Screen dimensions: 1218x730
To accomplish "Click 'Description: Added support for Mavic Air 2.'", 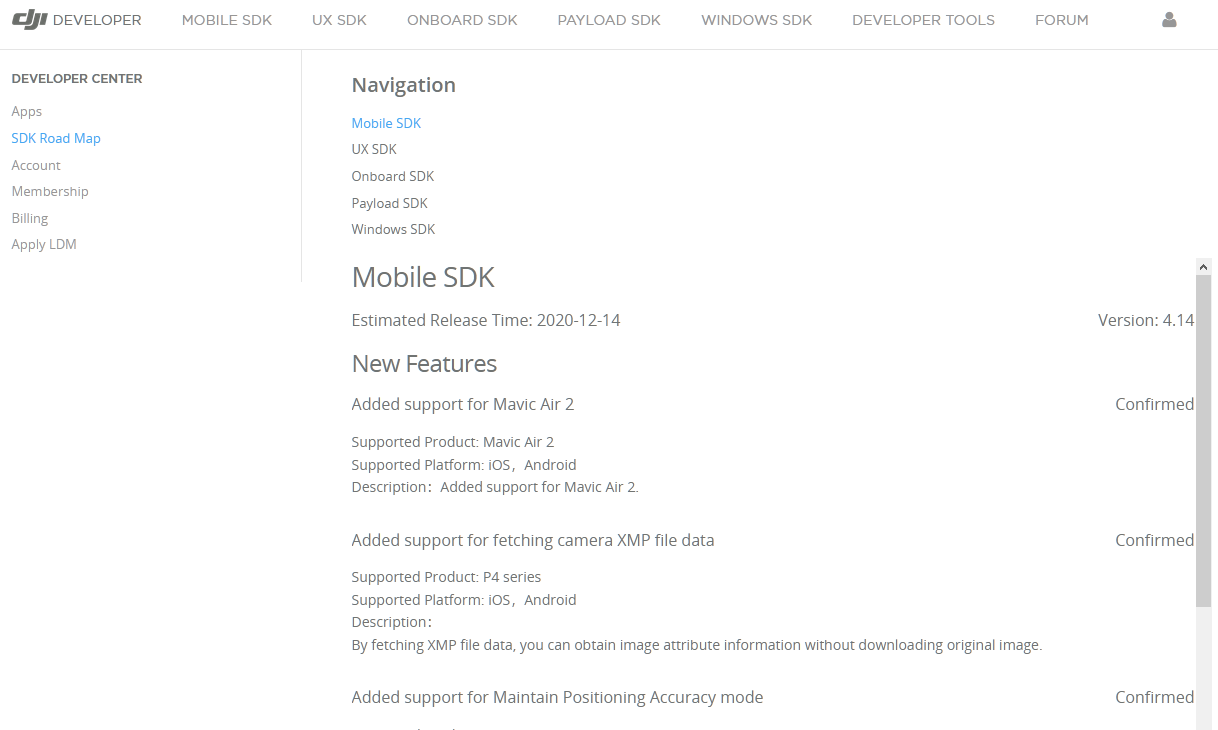I will pyautogui.click(x=495, y=487).
